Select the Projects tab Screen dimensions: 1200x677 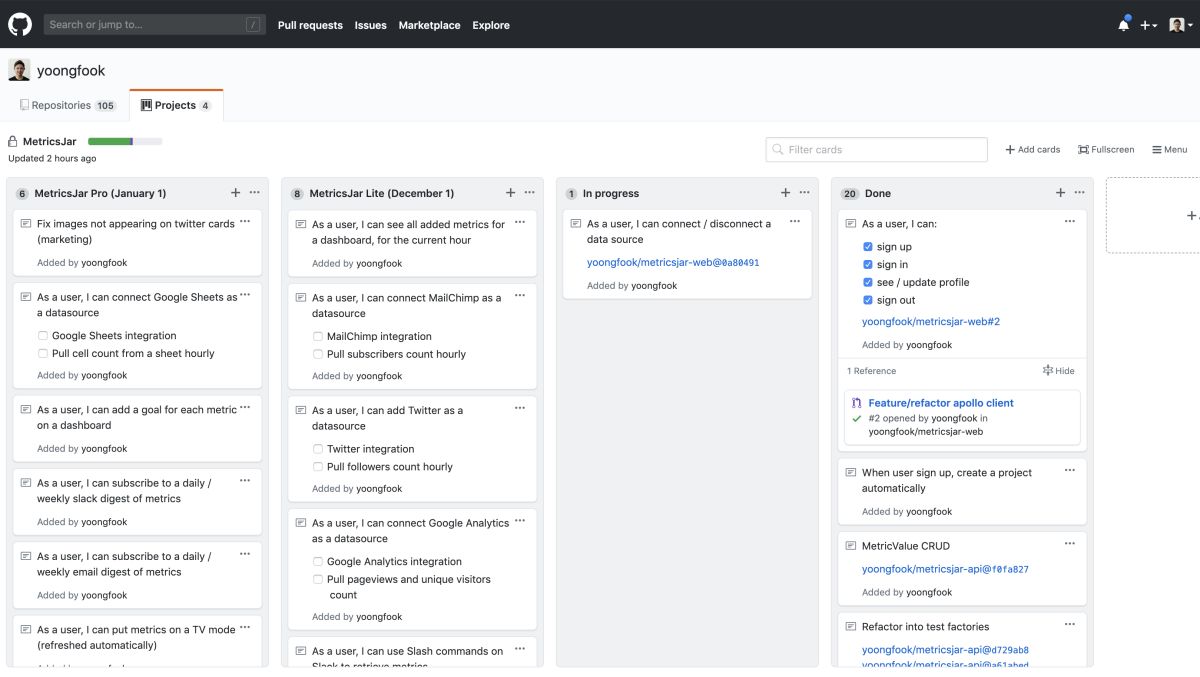pos(176,105)
